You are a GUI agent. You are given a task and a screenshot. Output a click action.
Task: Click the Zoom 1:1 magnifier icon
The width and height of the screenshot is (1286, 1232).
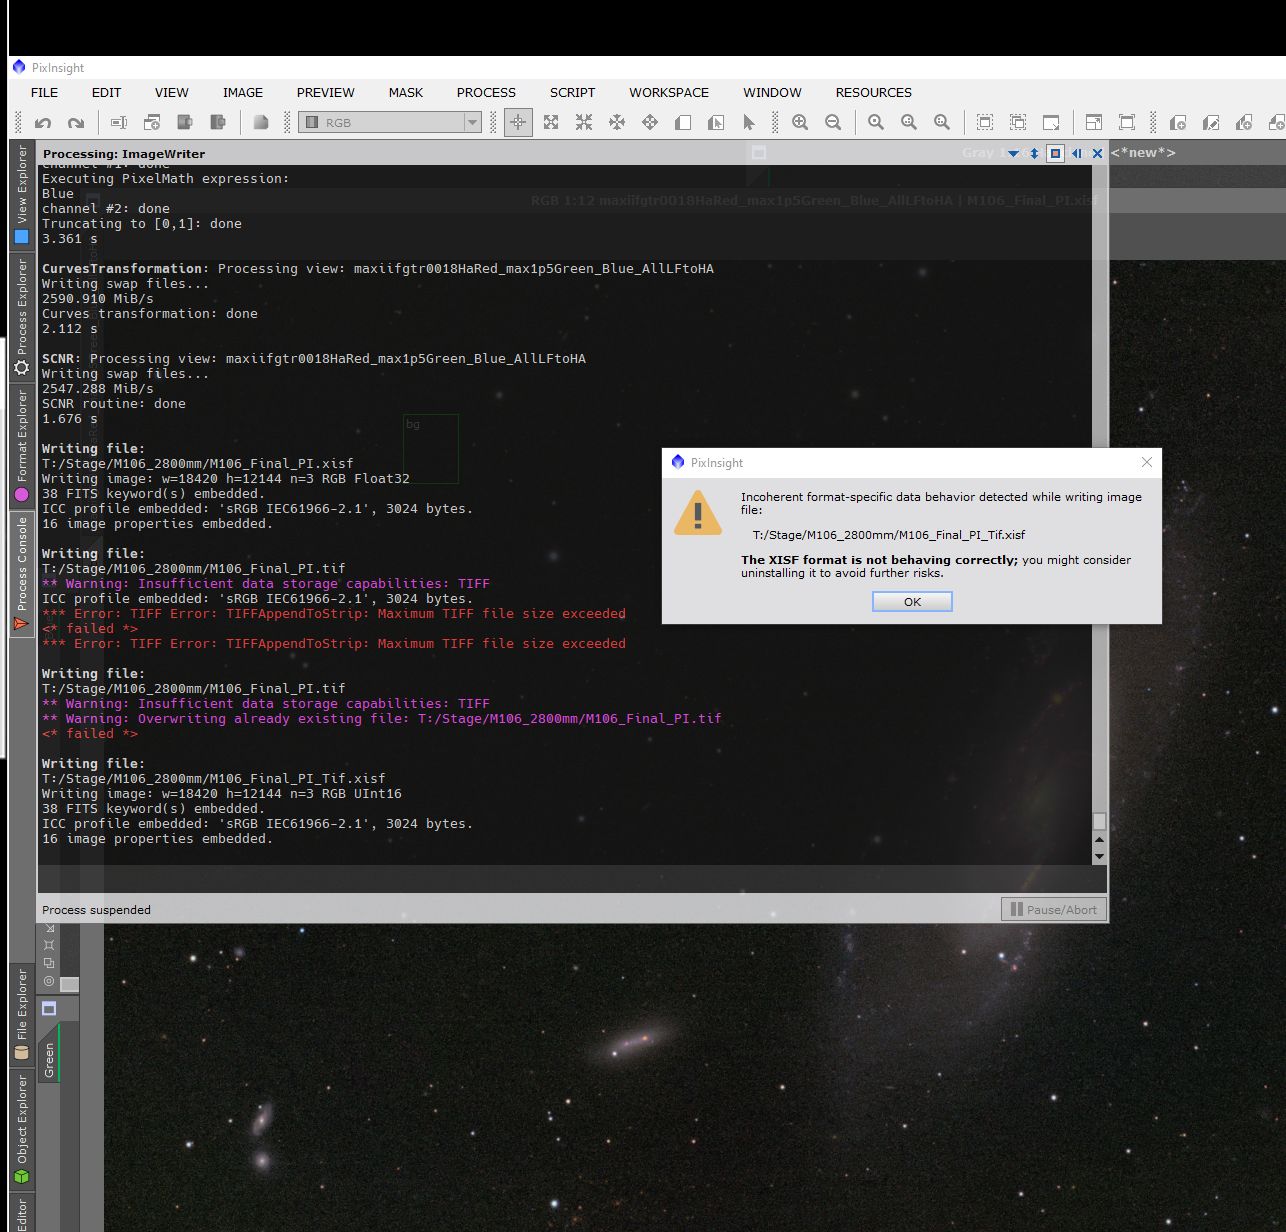click(x=876, y=122)
